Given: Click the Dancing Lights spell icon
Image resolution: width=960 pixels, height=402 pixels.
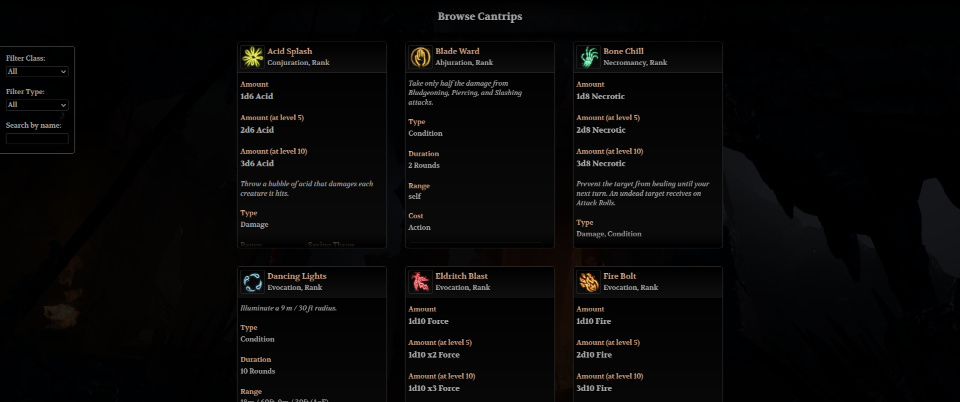Looking at the screenshot, I should (x=252, y=282).
